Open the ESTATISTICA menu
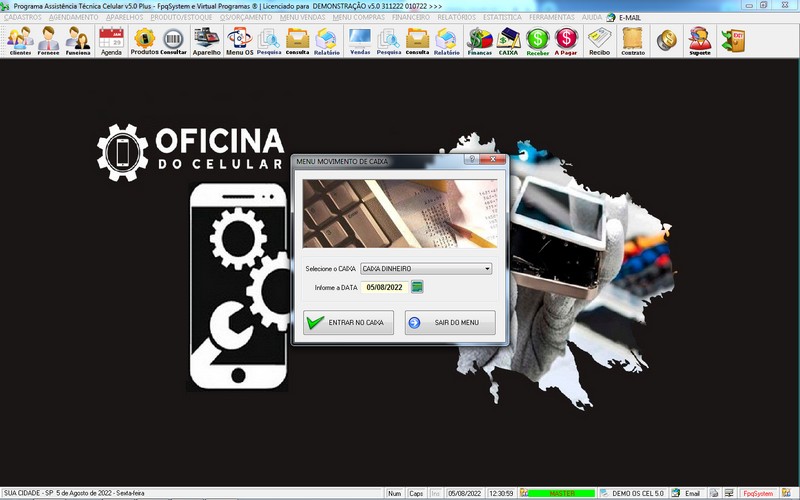Screen dimensions: 800x500 [x=503, y=17]
